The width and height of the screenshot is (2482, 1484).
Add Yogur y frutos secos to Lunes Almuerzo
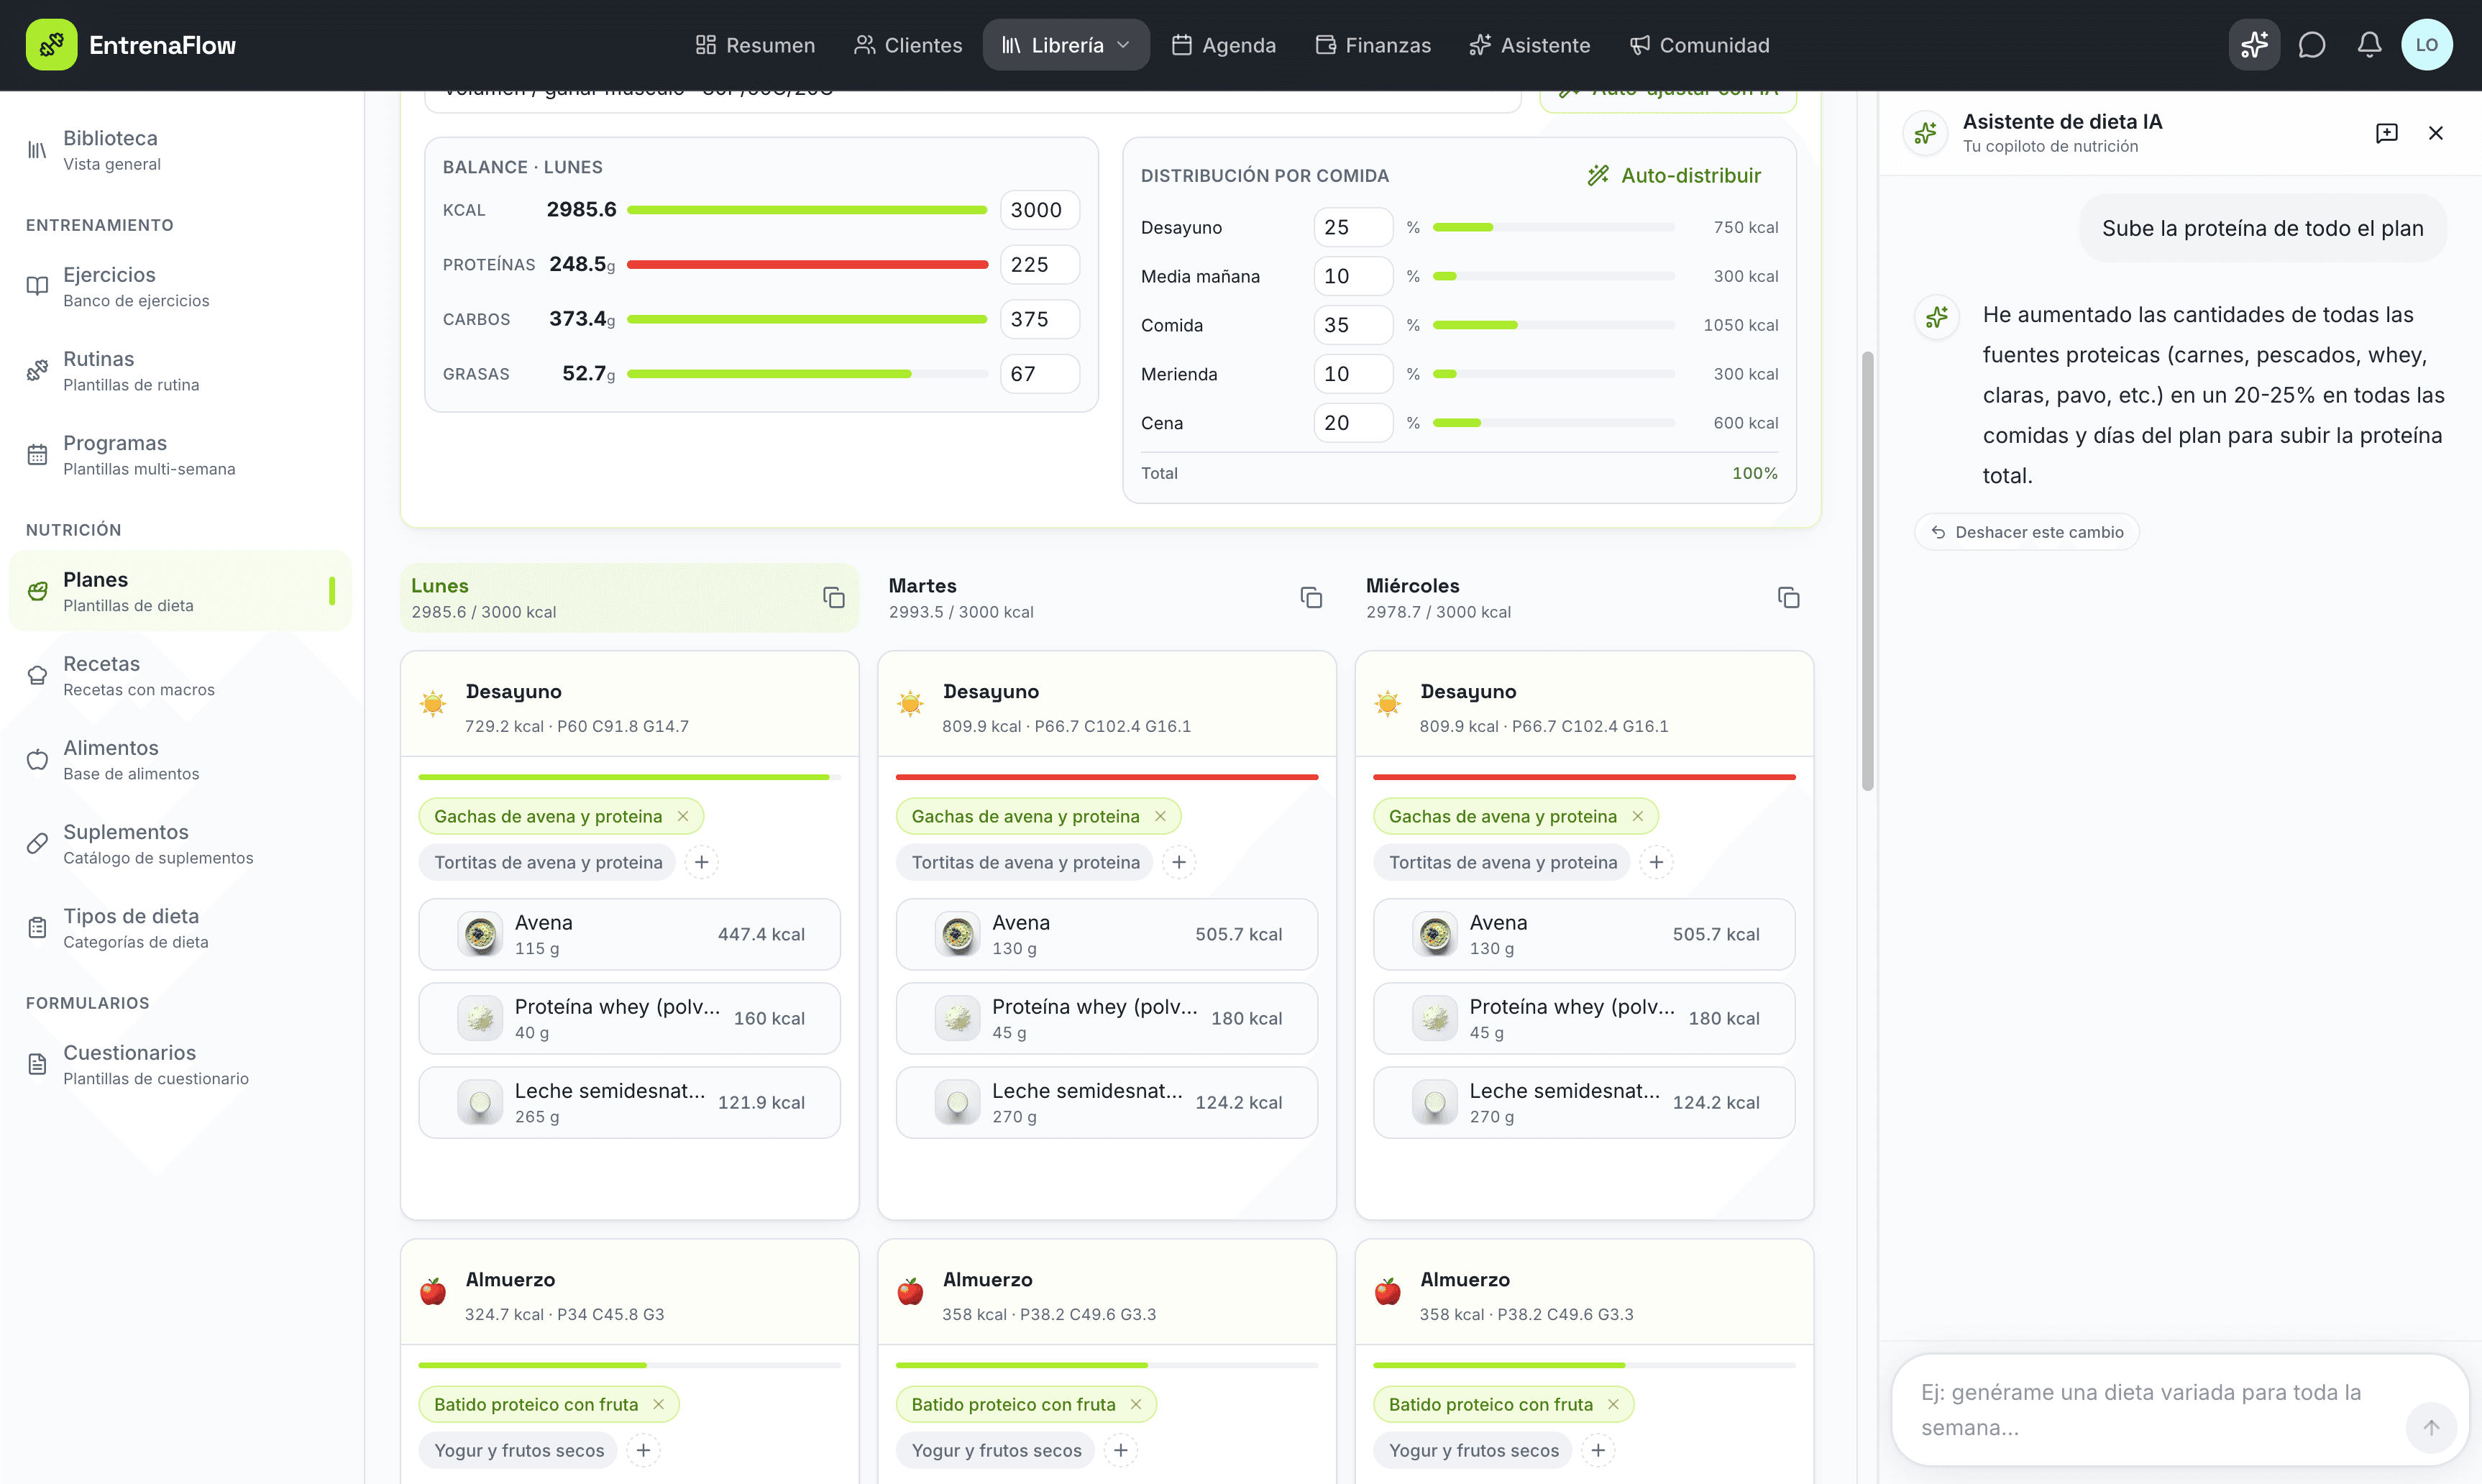[644, 1450]
